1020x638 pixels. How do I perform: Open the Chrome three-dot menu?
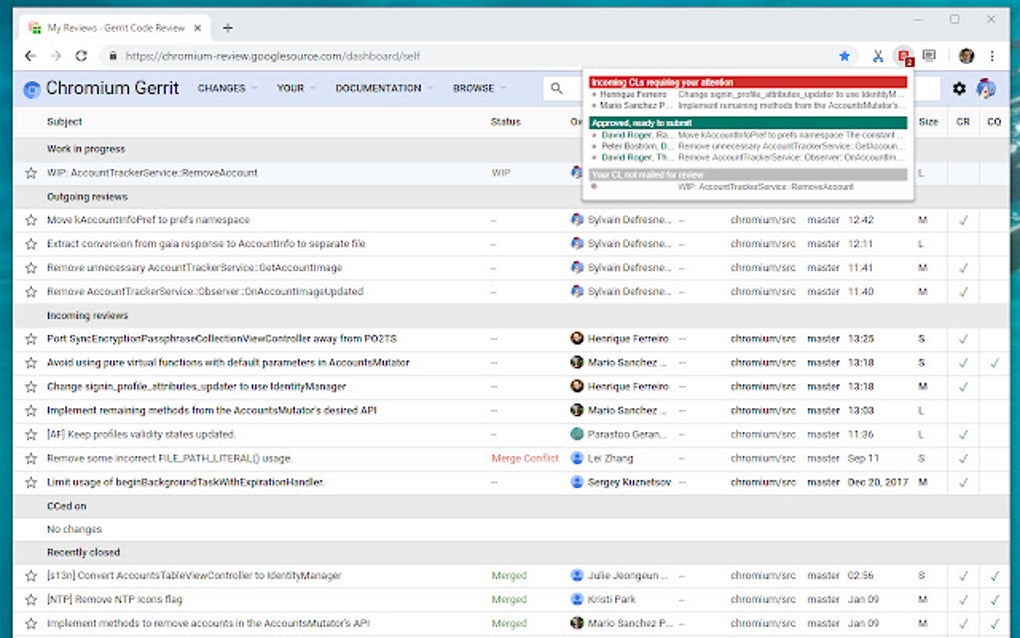click(x=992, y=57)
